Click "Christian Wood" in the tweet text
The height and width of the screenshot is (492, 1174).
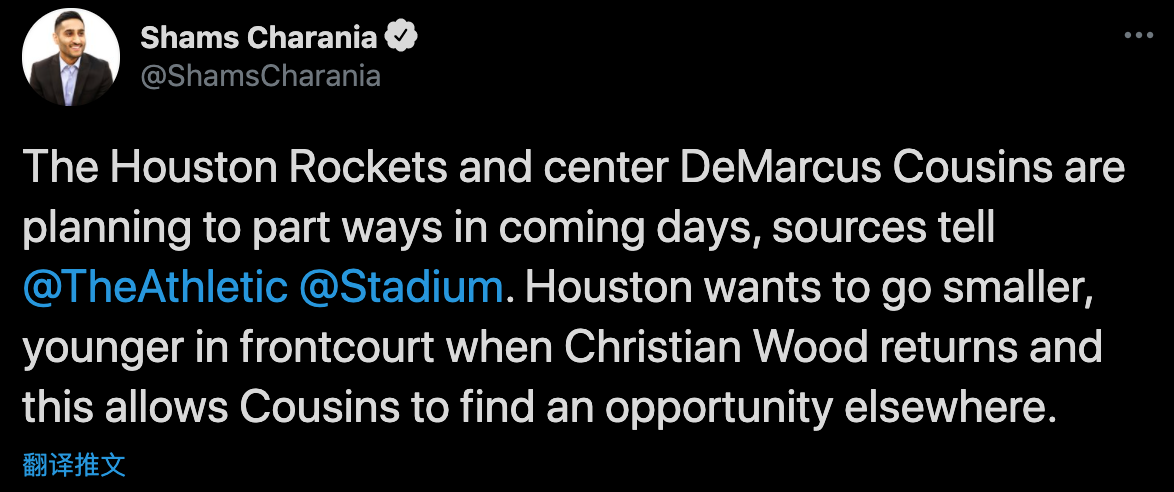coord(714,347)
